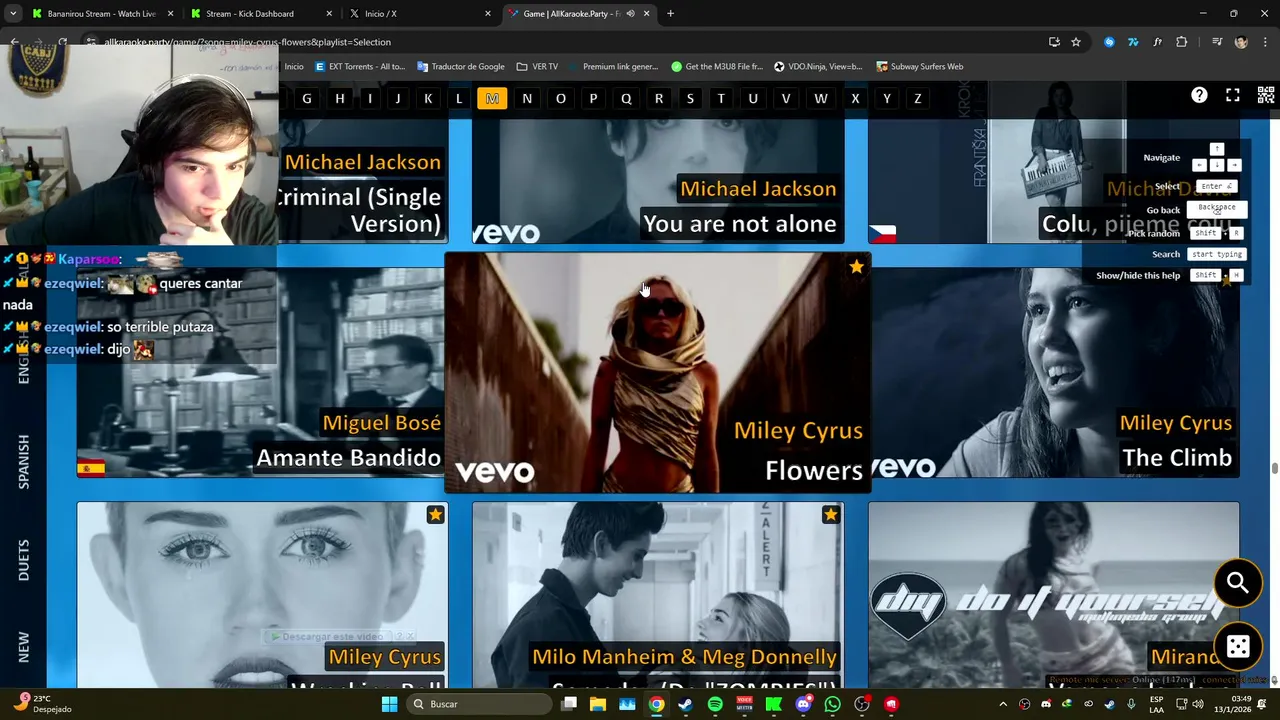Click the taskbar Buscar search box
This screenshot has height=720, width=1280.
[480, 704]
